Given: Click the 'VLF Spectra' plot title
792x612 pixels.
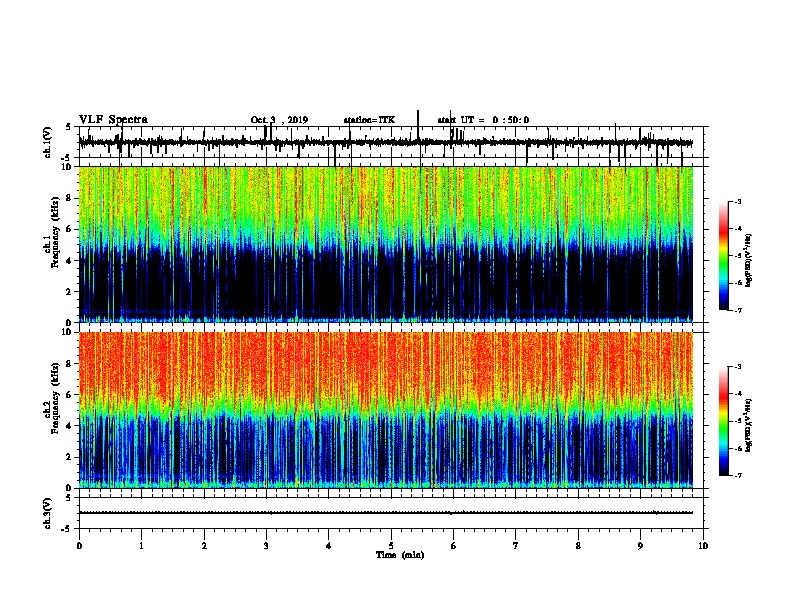Looking at the screenshot, I should coord(113,120).
